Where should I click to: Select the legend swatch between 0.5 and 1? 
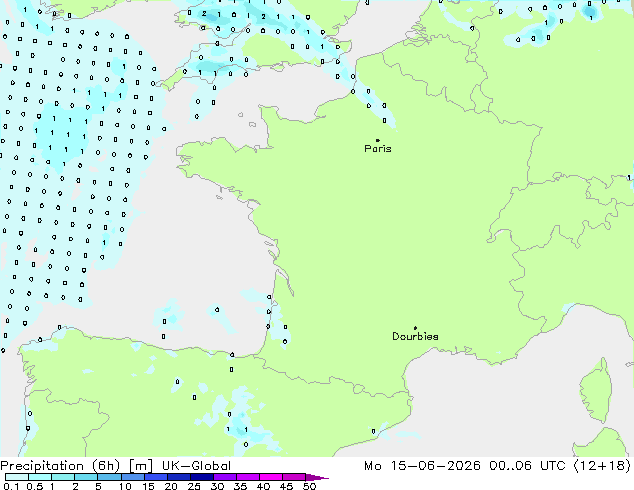click(40, 477)
